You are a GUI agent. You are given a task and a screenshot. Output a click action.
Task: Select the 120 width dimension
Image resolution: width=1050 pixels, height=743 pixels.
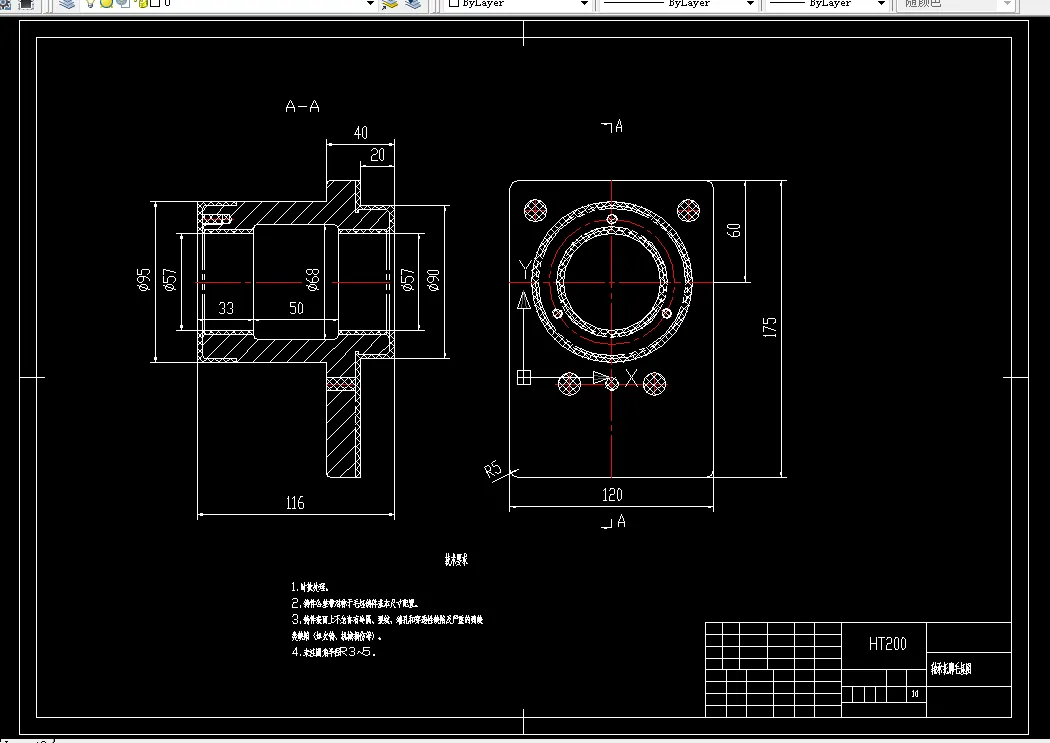(612, 495)
